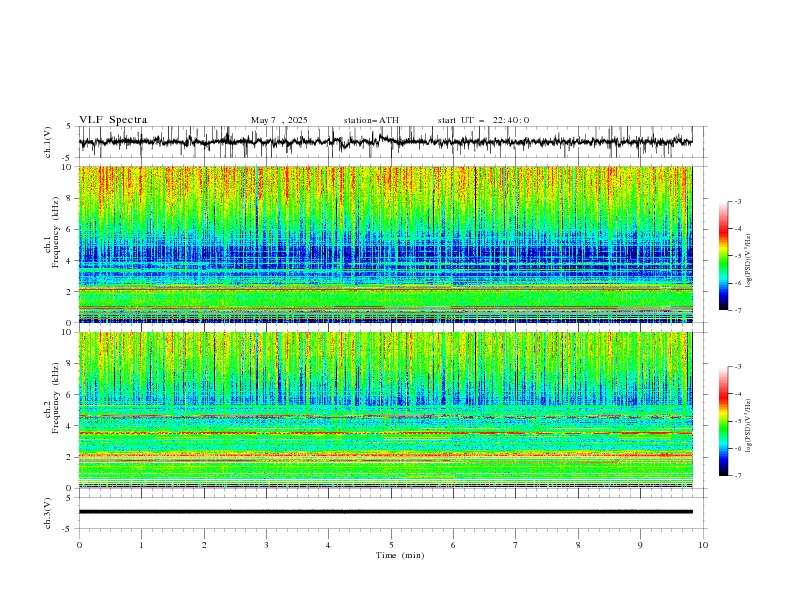This screenshot has width=792, height=612.
Task: Click the '-7' label on lower colorbar
Action: pyautogui.click(x=738, y=476)
